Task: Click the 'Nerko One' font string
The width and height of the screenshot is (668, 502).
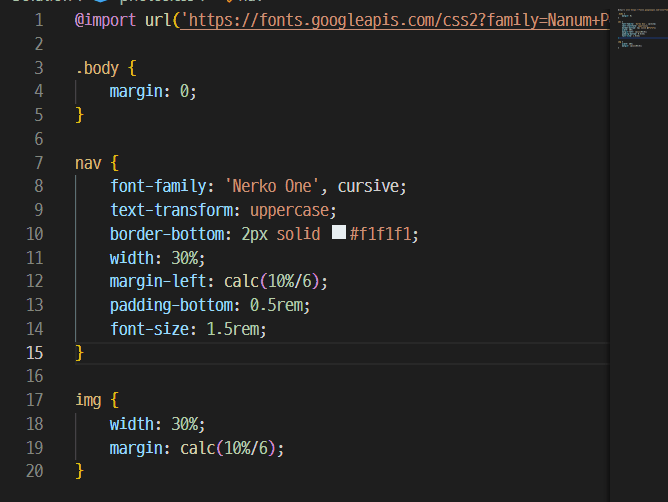Action: tap(271, 186)
